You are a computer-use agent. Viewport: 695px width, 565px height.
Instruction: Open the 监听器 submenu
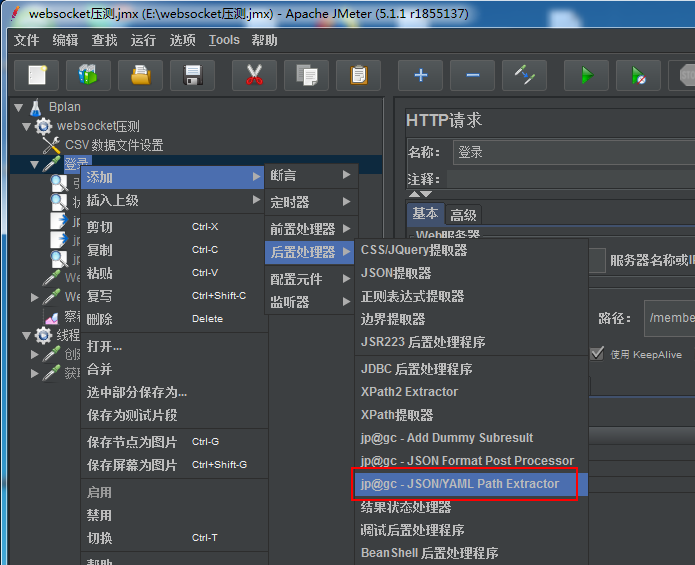(310, 302)
